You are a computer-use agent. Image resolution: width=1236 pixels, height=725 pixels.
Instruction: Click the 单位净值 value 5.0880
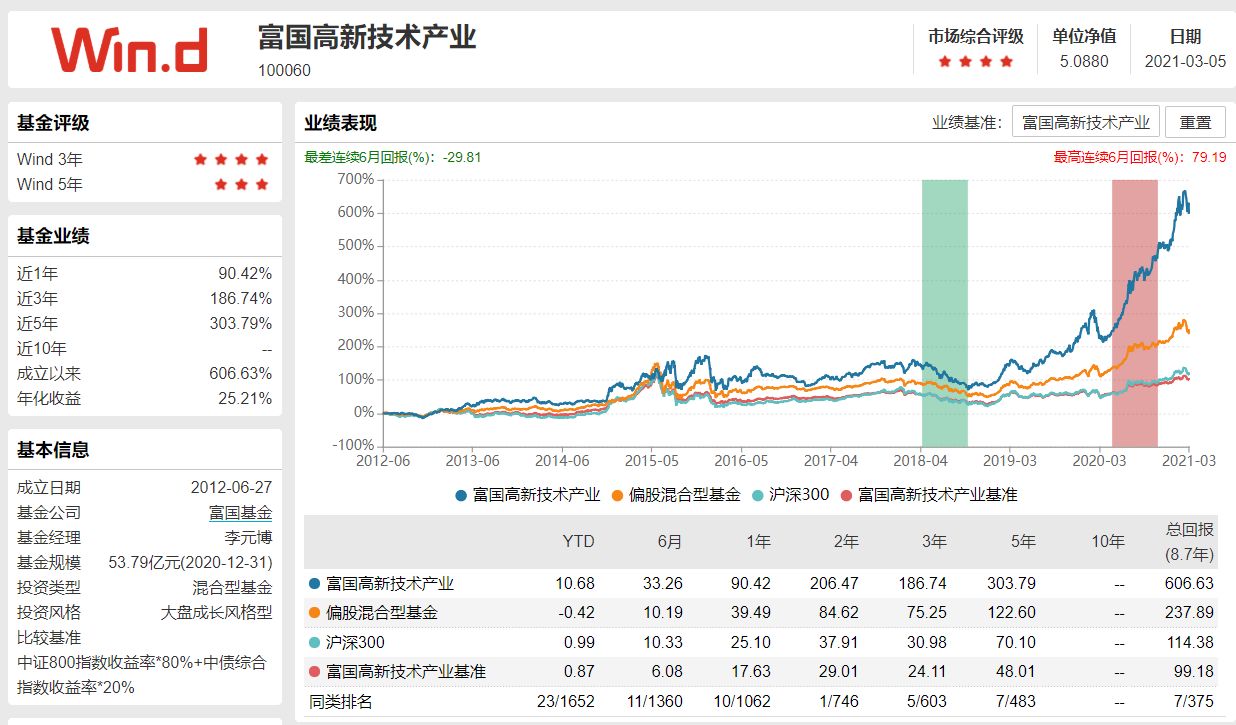[1085, 61]
